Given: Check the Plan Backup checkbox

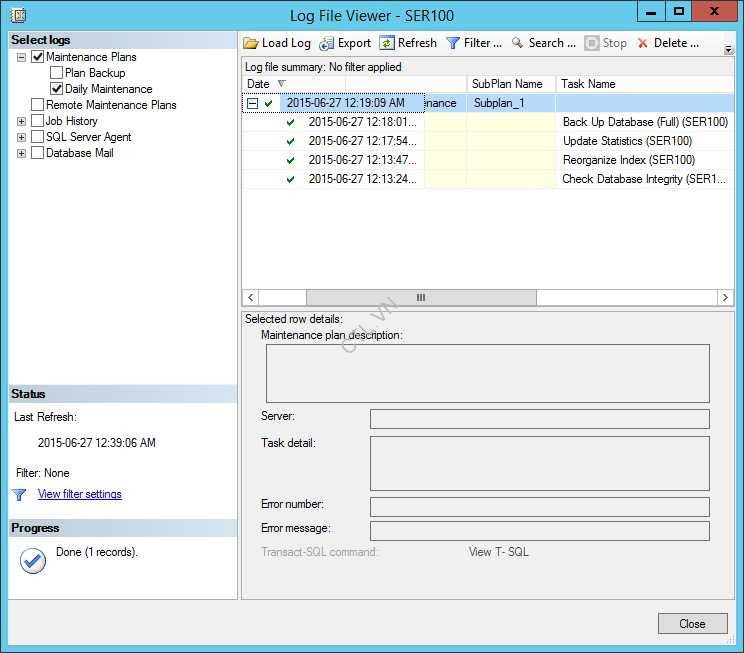Looking at the screenshot, I should [57, 73].
